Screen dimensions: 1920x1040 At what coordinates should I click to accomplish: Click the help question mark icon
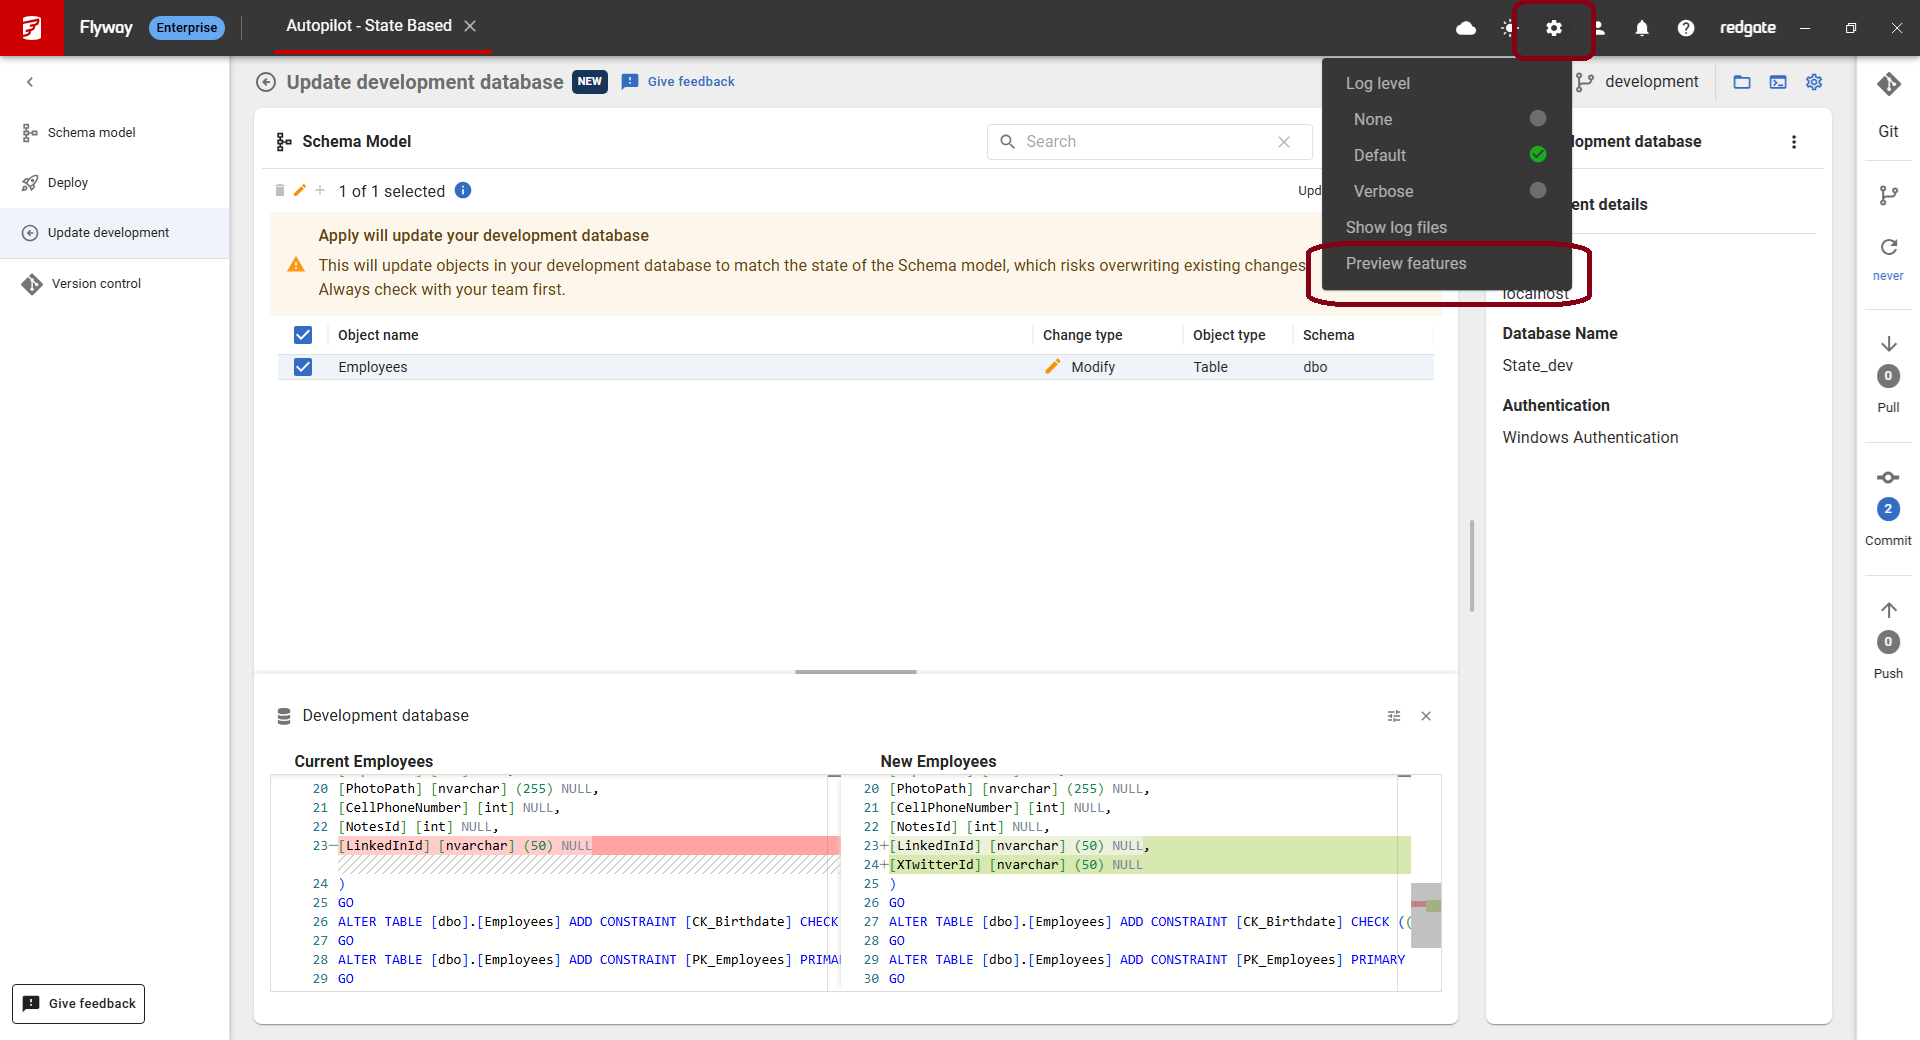pyautogui.click(x=1685, y=28)
